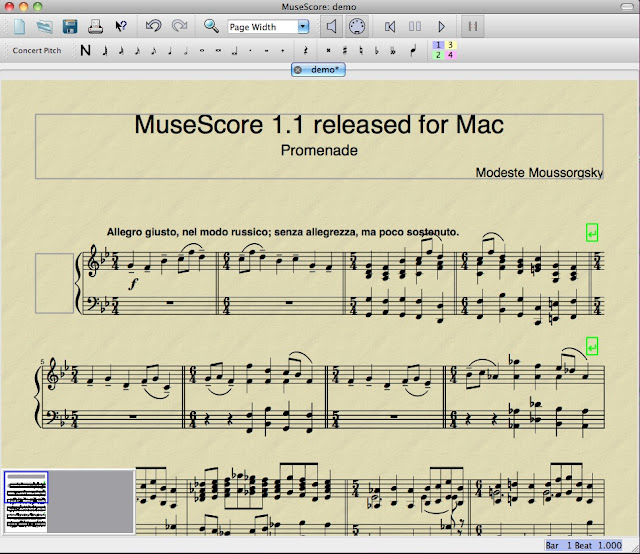The height and width of the screenshot is (554, 640).
Task: Select the 16th note duration
Action: [x=138, y=51]
